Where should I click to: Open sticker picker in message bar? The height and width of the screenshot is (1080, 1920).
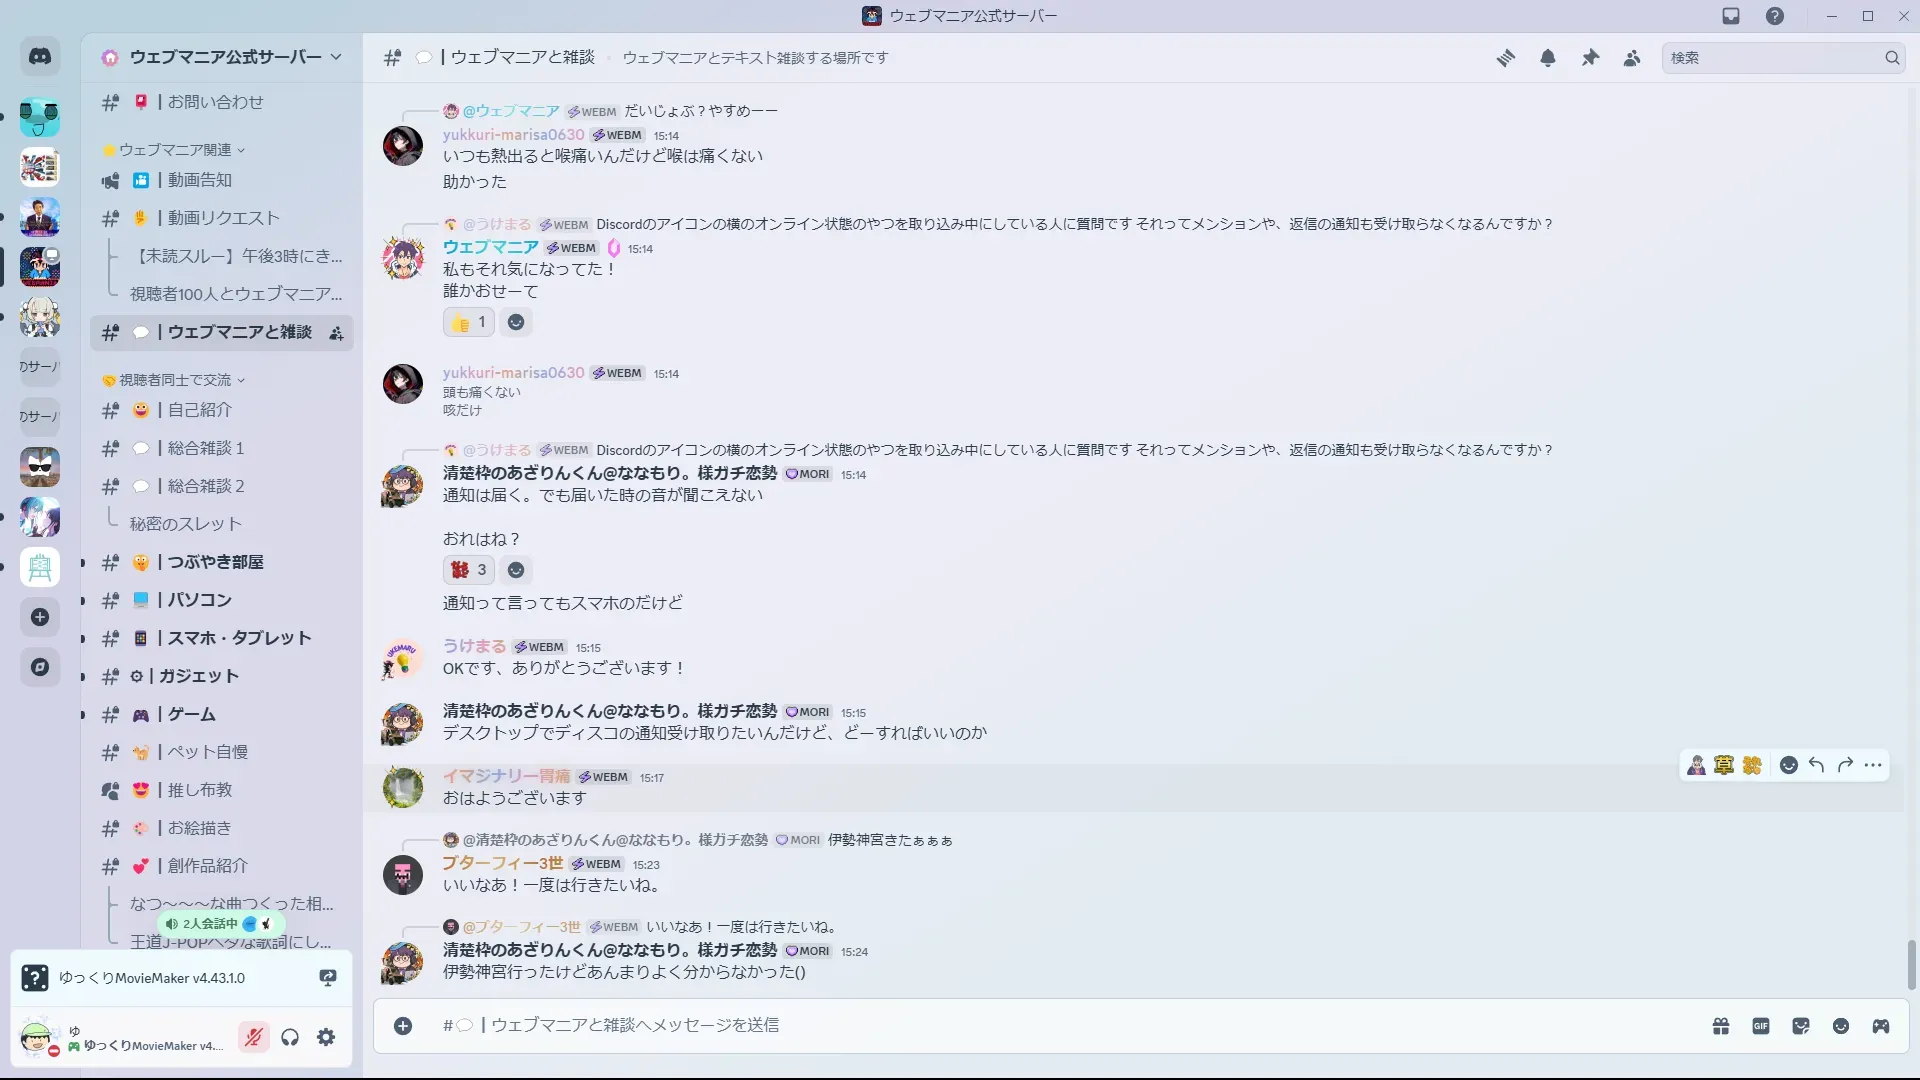(1801, 1026)
